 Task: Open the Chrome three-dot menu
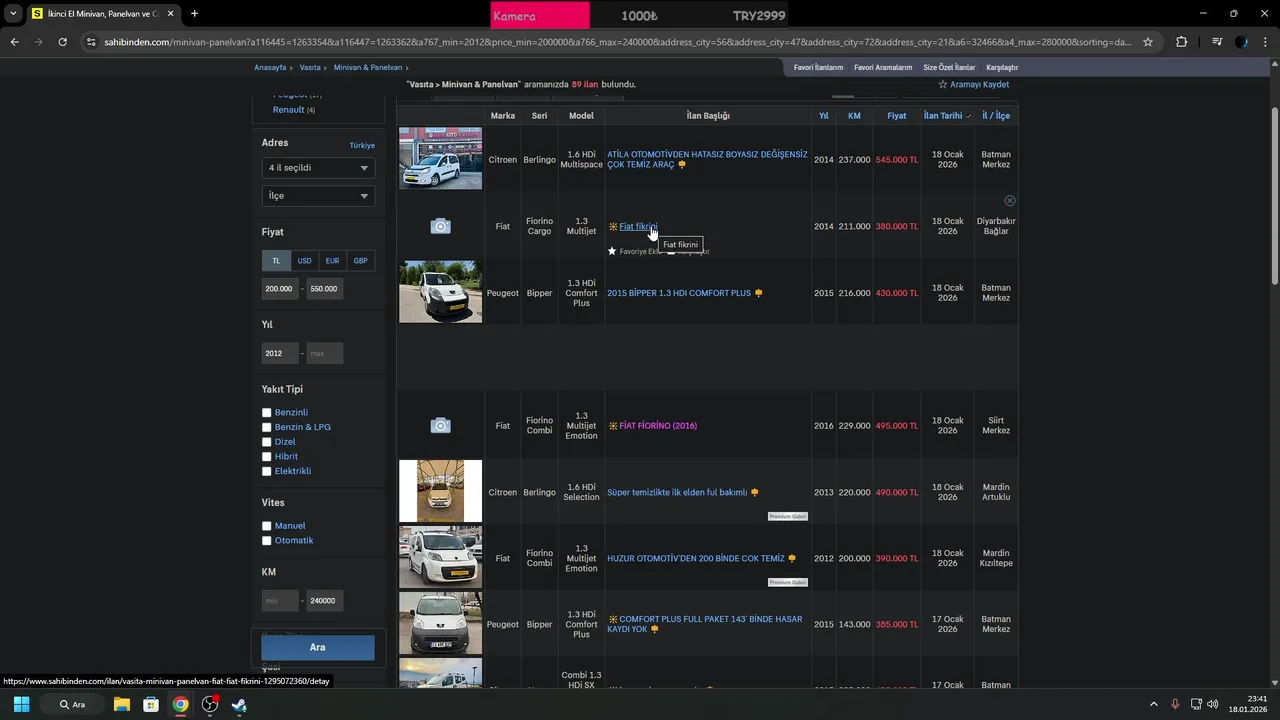pyautogui.click(x=1266, y=42)
